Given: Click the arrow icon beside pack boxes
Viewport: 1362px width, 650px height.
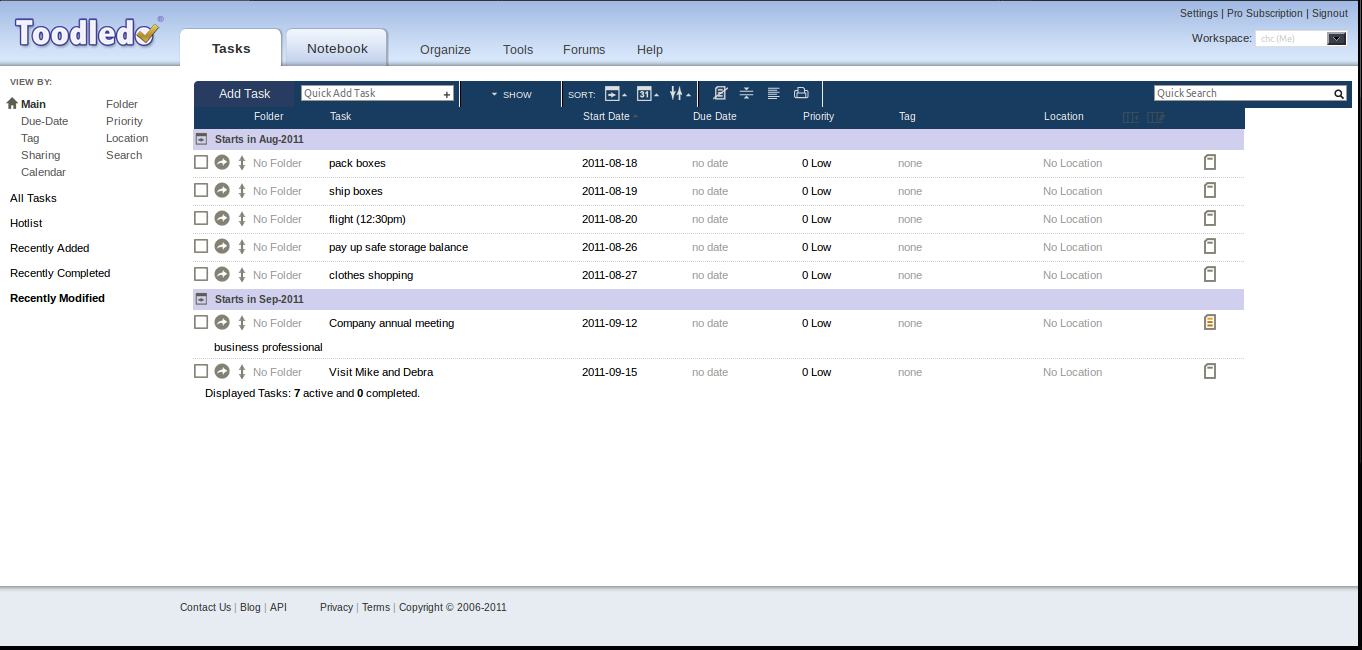Looking at the screenshot, I should click(x=222, y=162).
